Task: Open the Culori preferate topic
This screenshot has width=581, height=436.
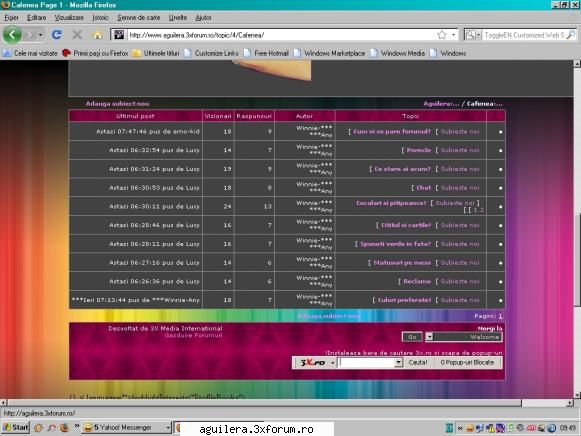Action: click(404, 300)
